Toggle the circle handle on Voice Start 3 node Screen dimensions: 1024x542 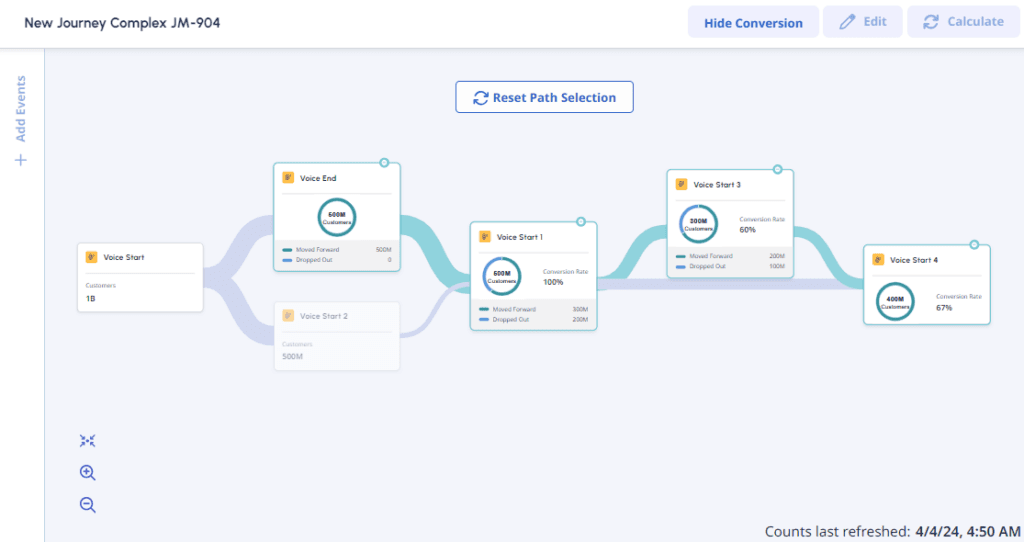pyautogui.click(x=777, y=169)
